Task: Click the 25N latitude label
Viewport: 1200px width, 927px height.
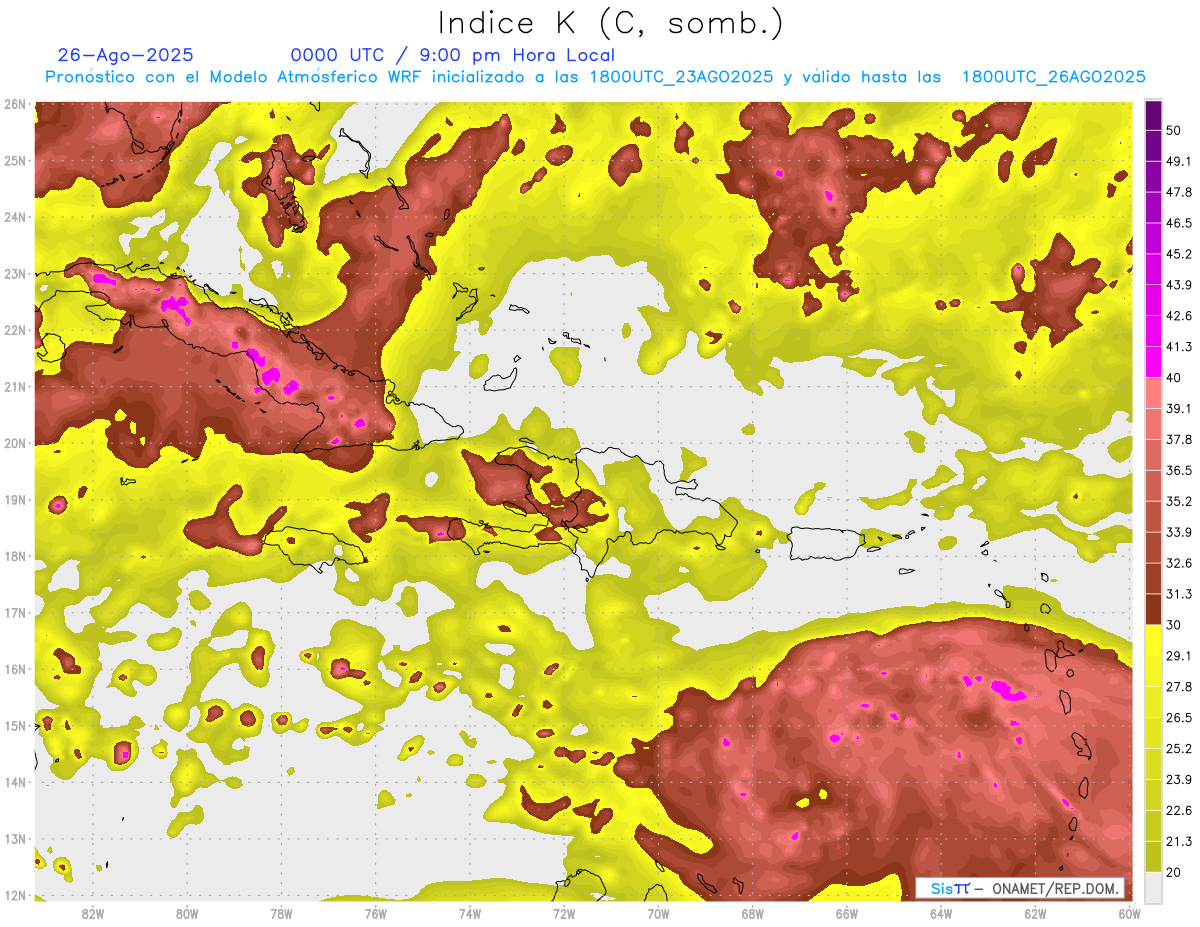Action: point(14,161)
